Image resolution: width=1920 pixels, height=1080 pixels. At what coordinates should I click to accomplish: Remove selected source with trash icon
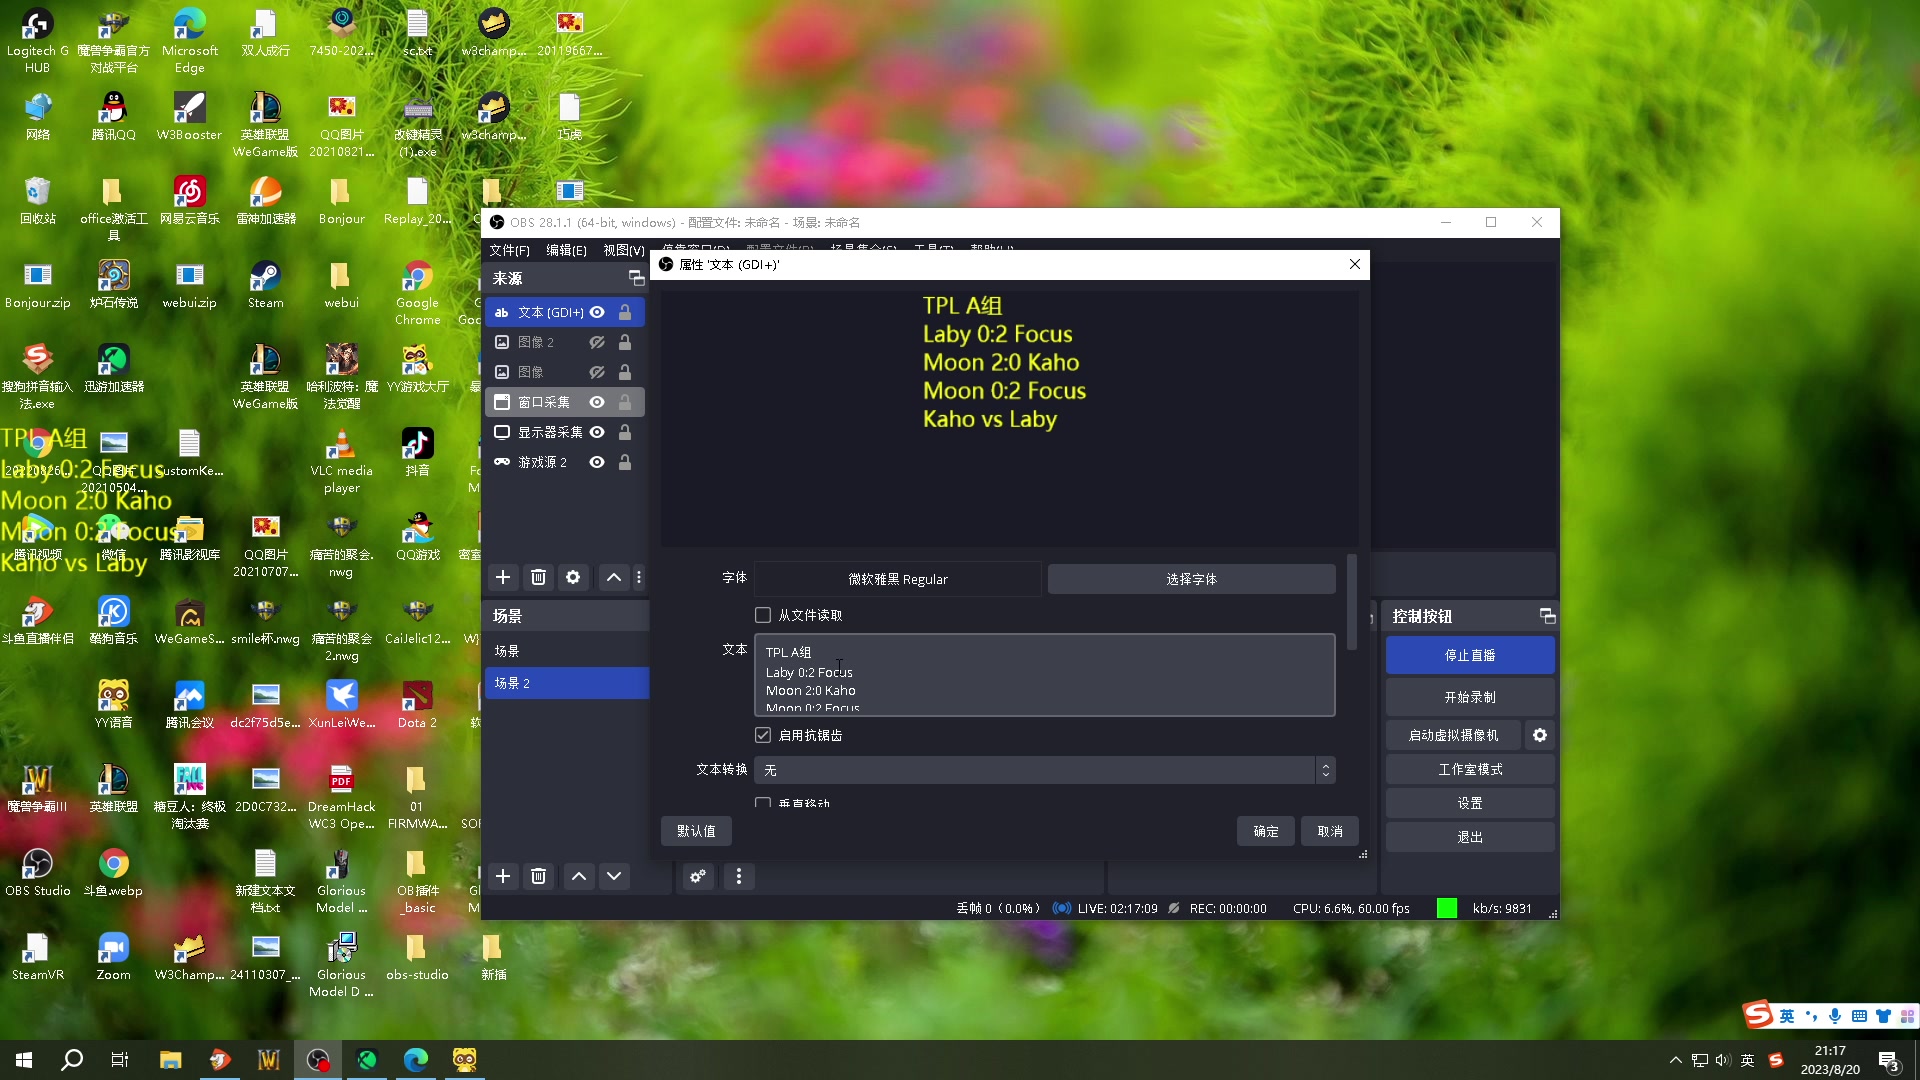coord(538,577)
